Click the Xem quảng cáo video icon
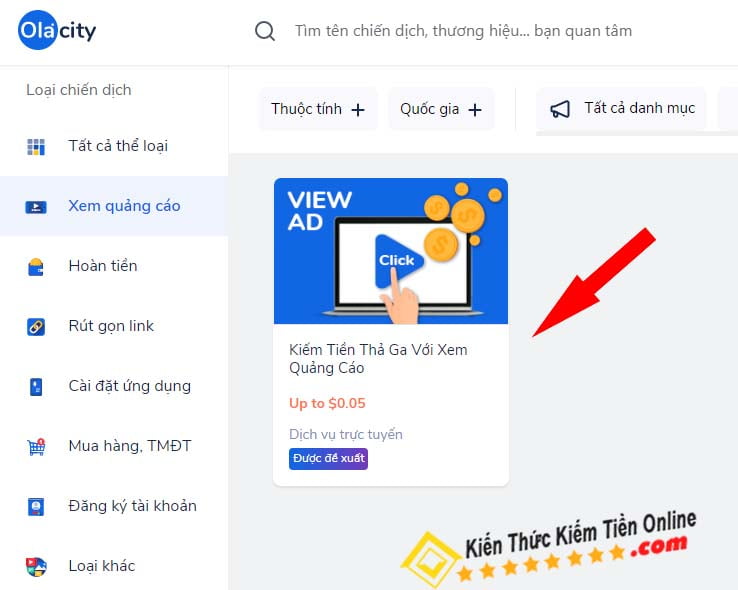This screenshot has height=590, width=738. [x=36, y=207]
